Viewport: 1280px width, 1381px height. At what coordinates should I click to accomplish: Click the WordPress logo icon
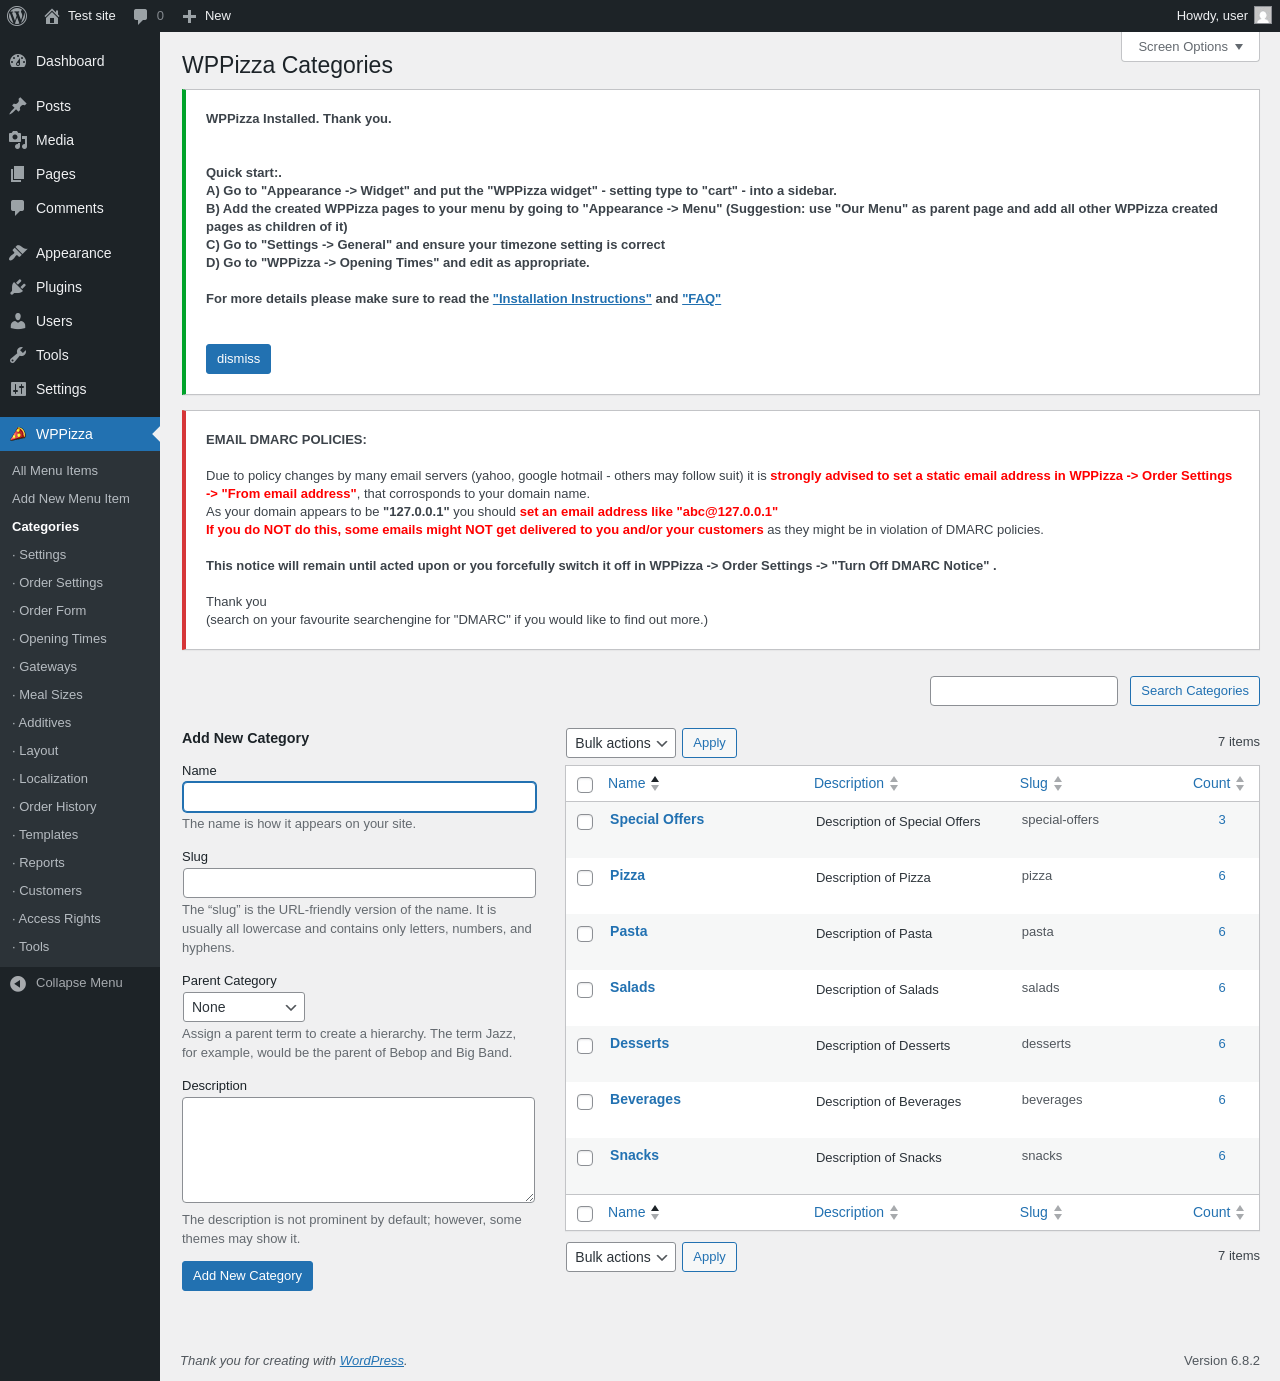tap(17, 16)
